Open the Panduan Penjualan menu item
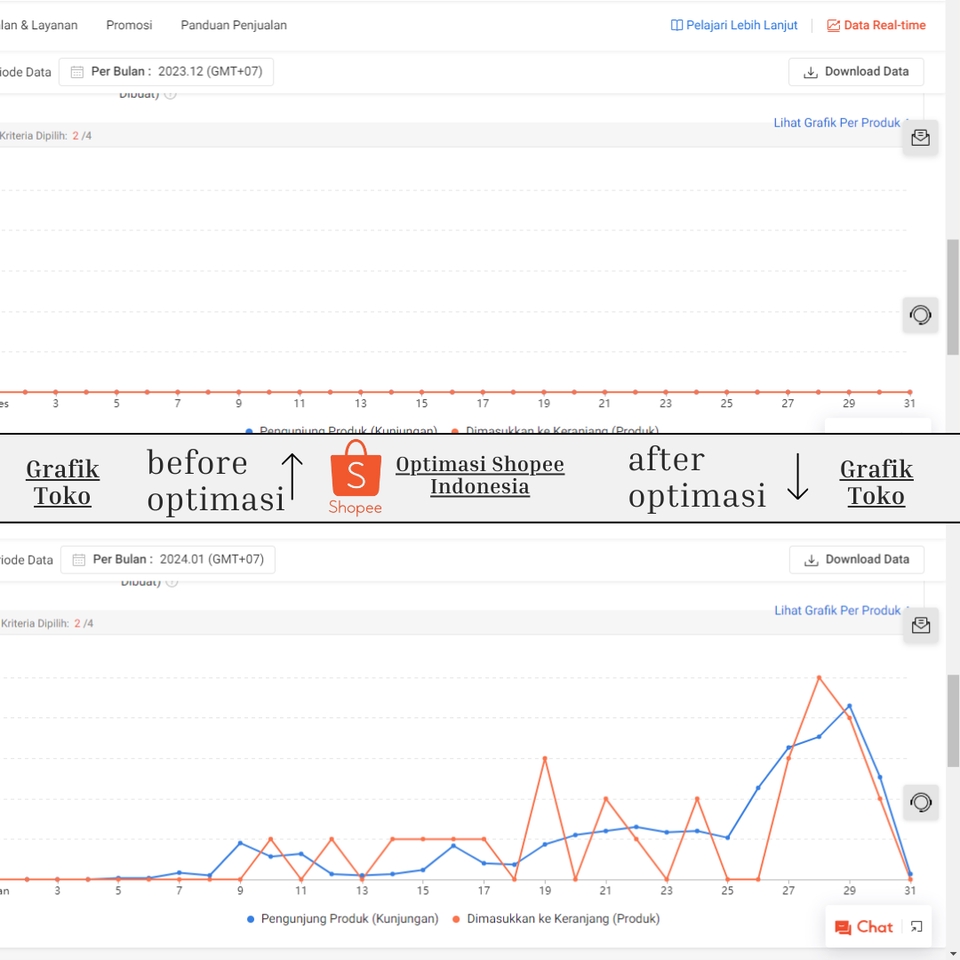This screenshot has height=960, width=960. 234,25
